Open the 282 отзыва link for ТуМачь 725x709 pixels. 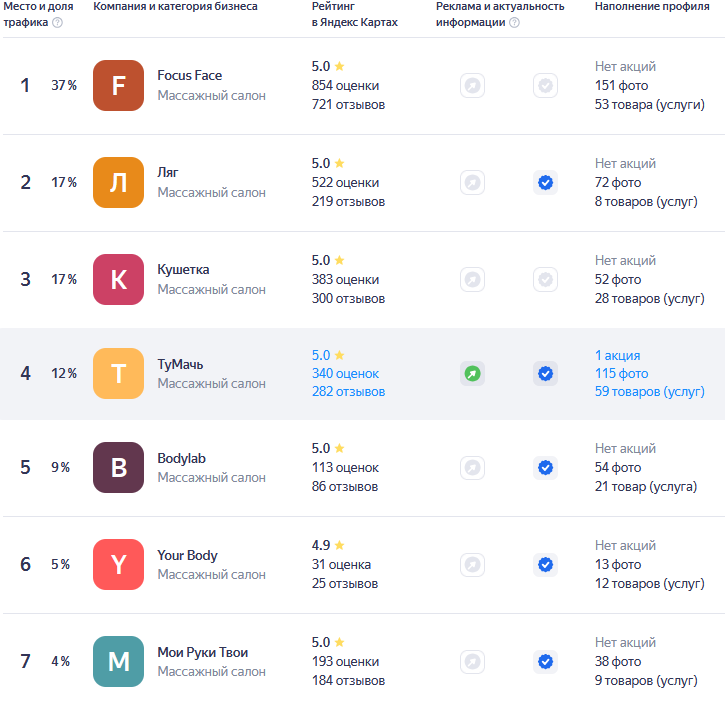348,392
